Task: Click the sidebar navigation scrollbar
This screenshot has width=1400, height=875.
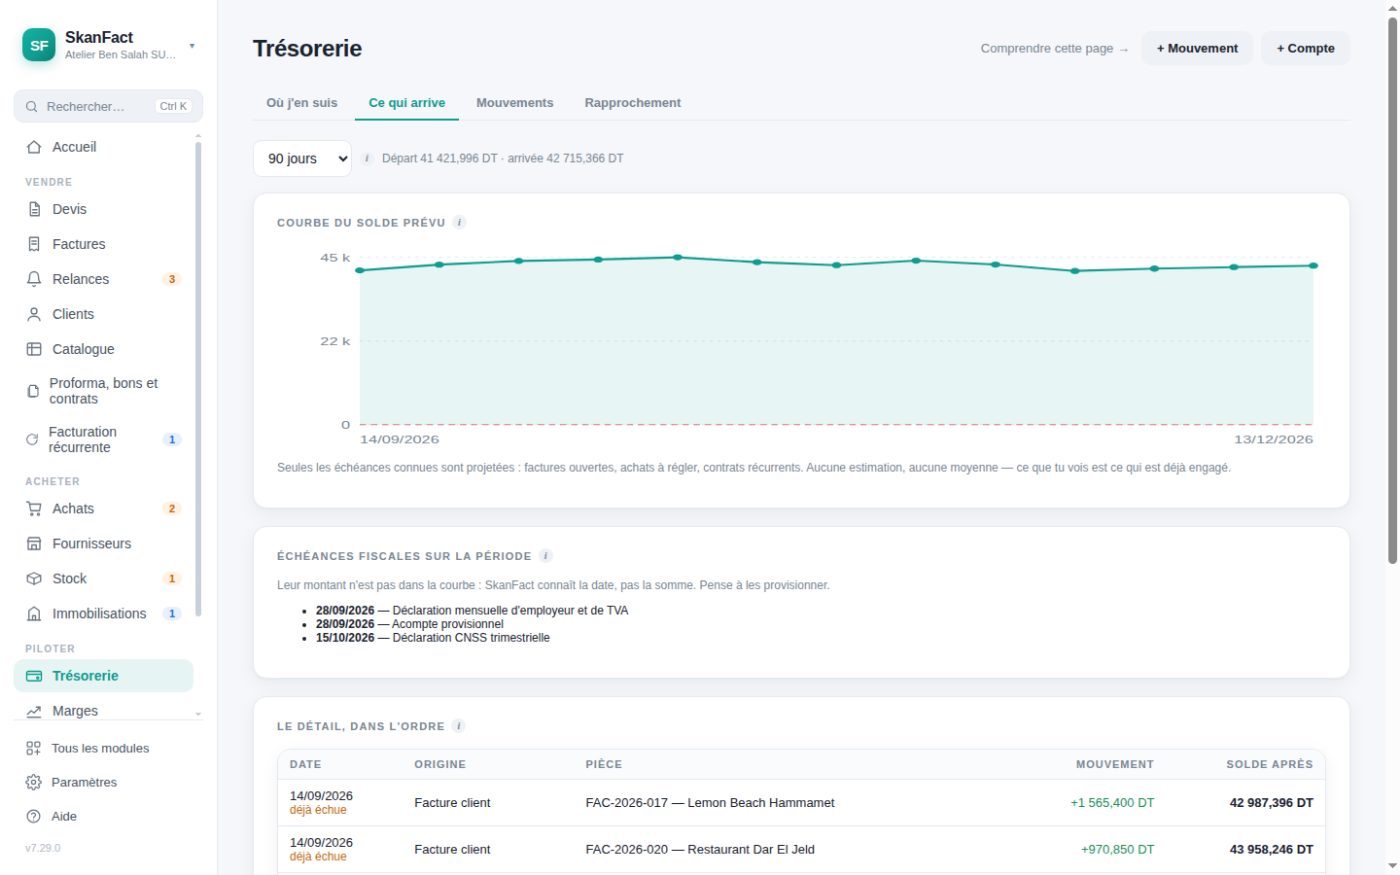Action: coord(198,378)
